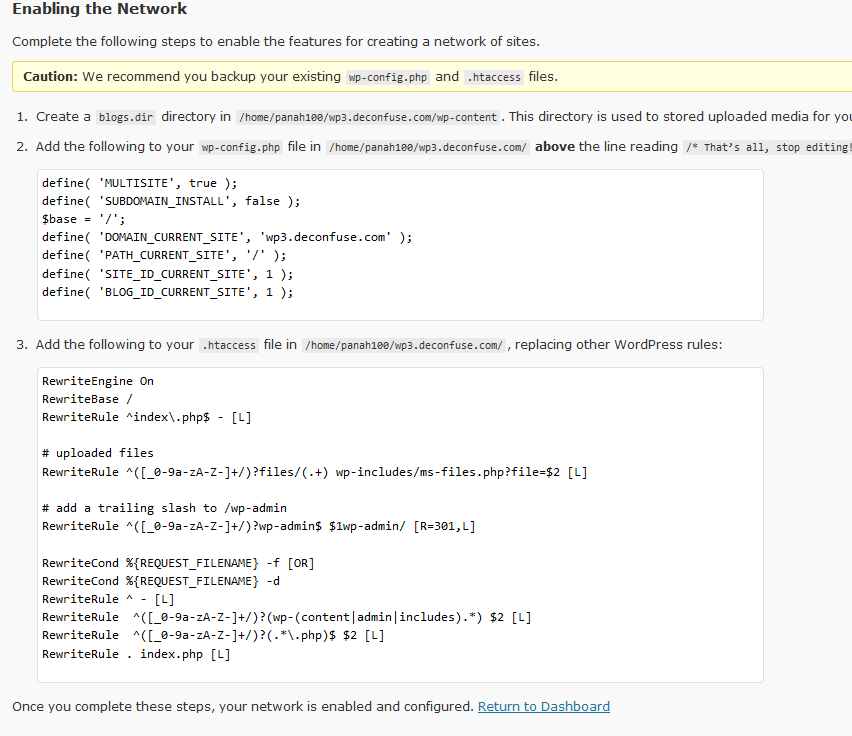This screenshot has height=736, width=852.
Task: Click the '# uploaded files' comment line
Action: (98, 453)
